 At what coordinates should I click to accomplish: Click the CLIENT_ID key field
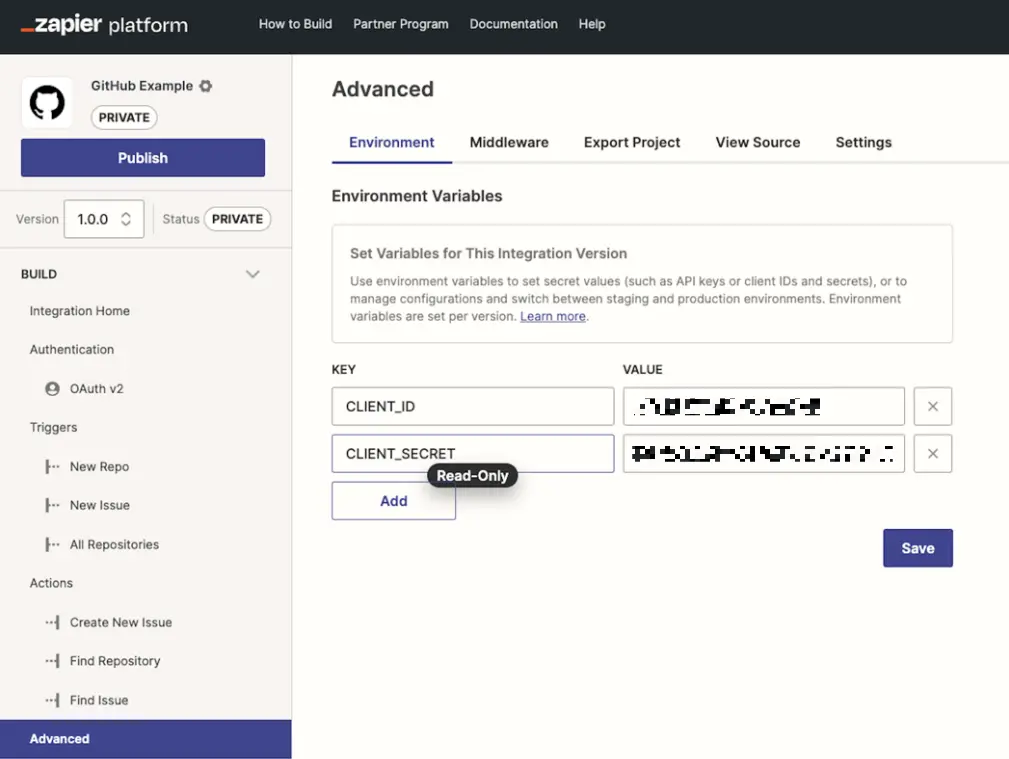pyautogui.click(x=473, y=406)
